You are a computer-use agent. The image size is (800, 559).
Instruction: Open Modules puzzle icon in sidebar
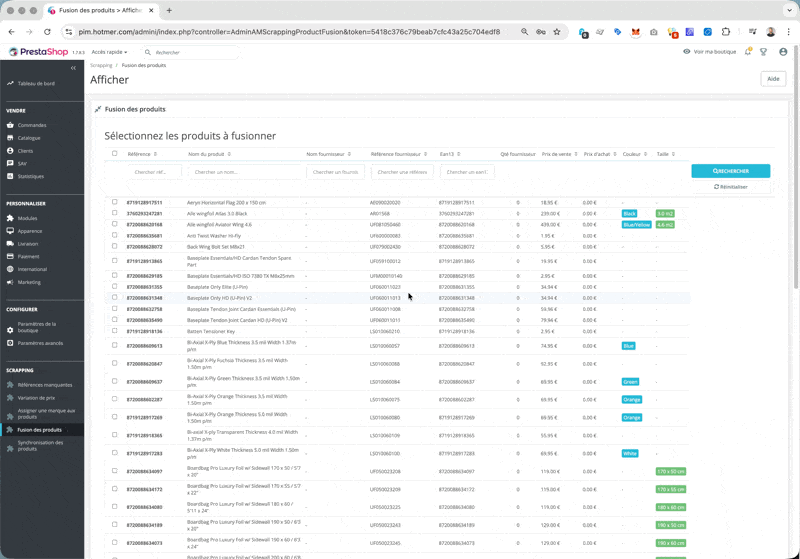point(10,218)
